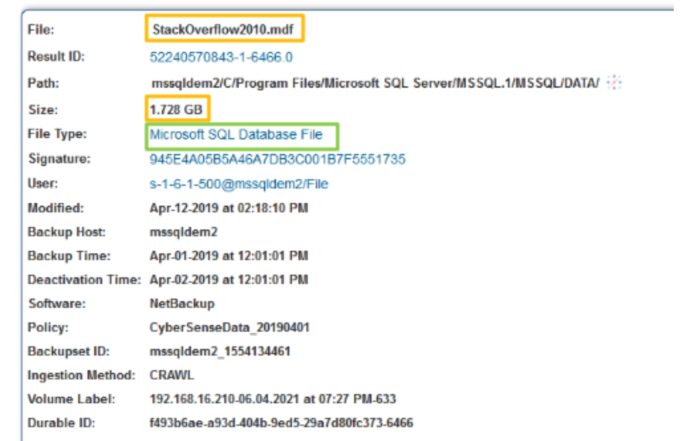Click the User link s-1-6-1-500@mssqldem2/File
Image resolution: width=700 pixels, height=441 pixels.
[x=239, y=184]
